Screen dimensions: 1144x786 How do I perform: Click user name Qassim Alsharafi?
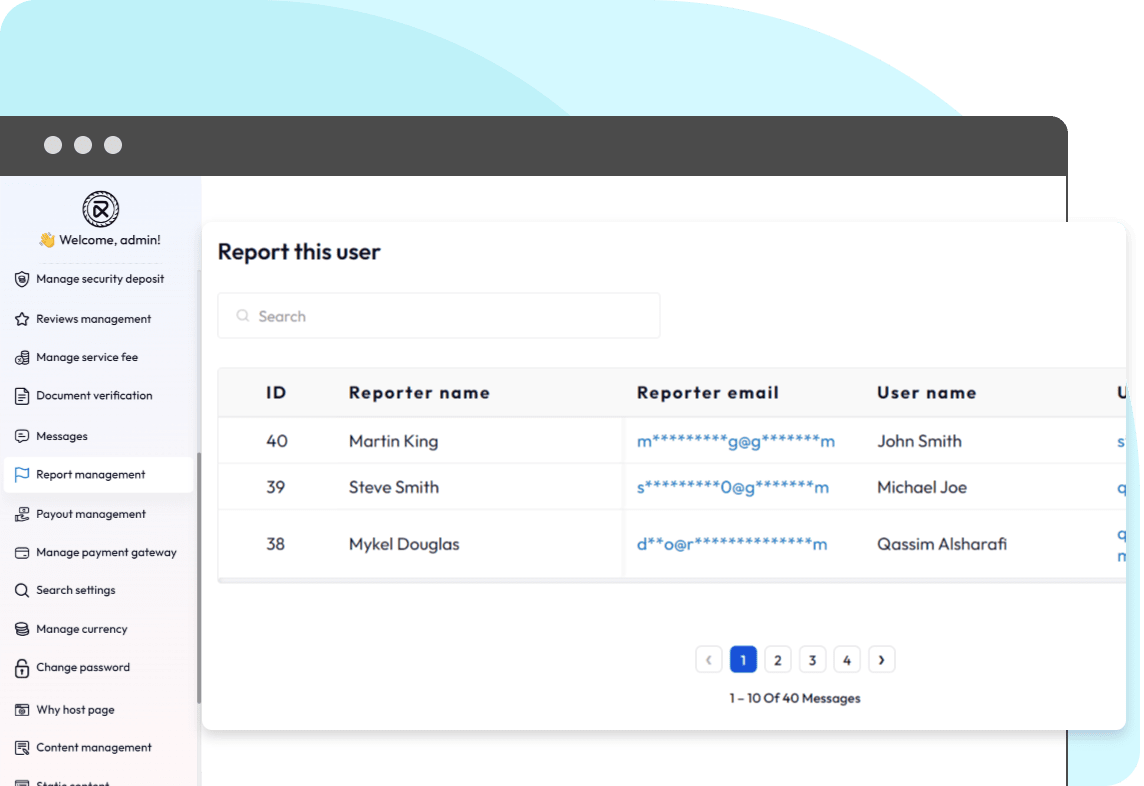click(x=942, y=544)
